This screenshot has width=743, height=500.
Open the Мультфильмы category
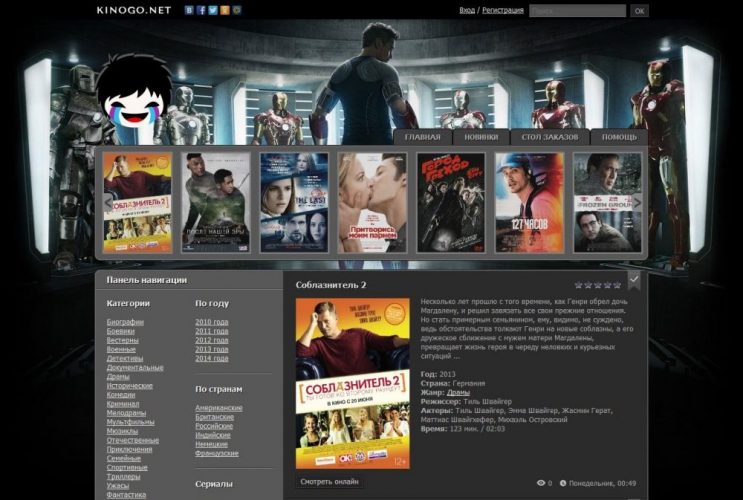tap(130, 422)
